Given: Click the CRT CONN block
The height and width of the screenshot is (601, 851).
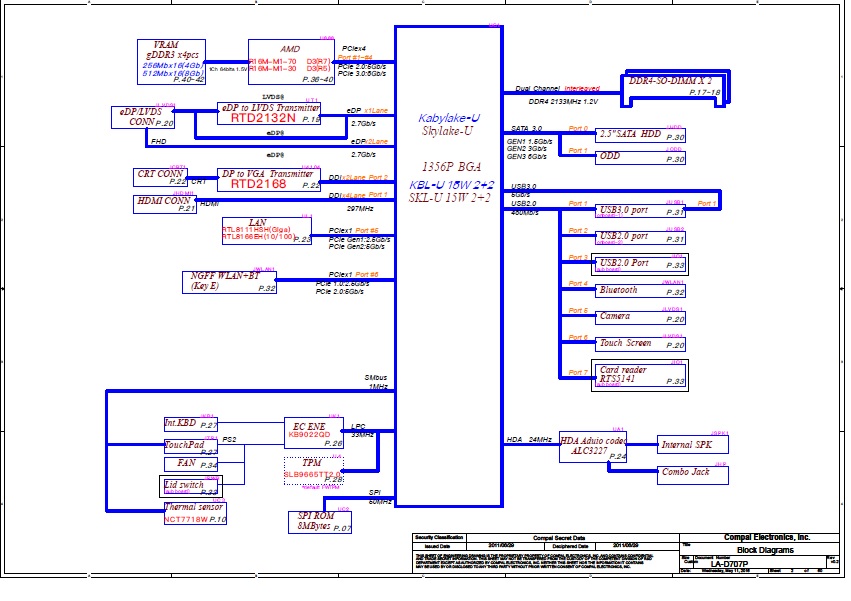Looking at the screenshot, I should pos(160,177).
